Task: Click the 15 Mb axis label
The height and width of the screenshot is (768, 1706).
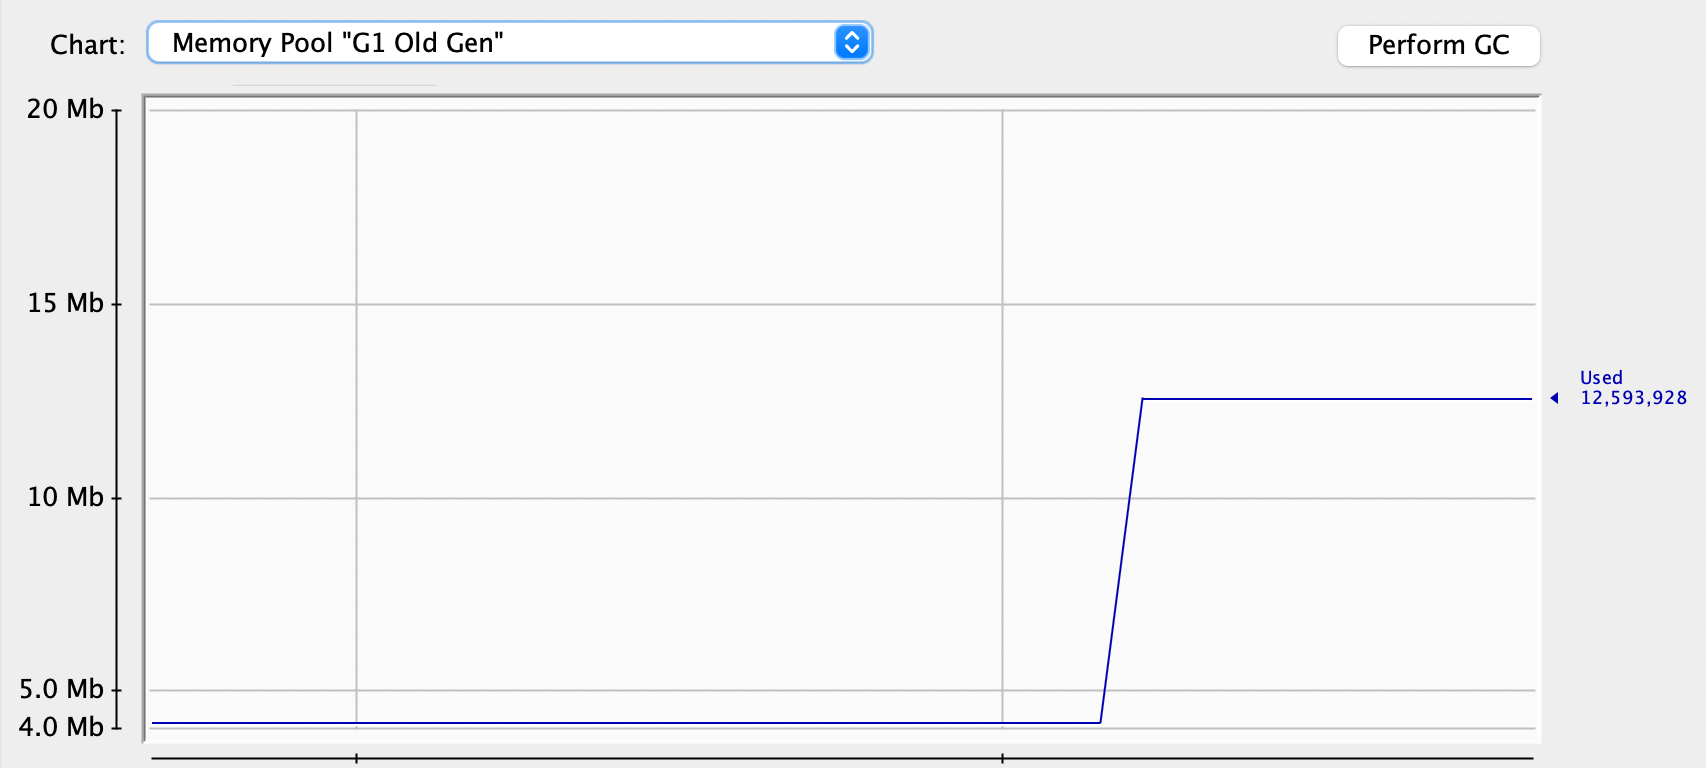Action: tap(65, 303)
